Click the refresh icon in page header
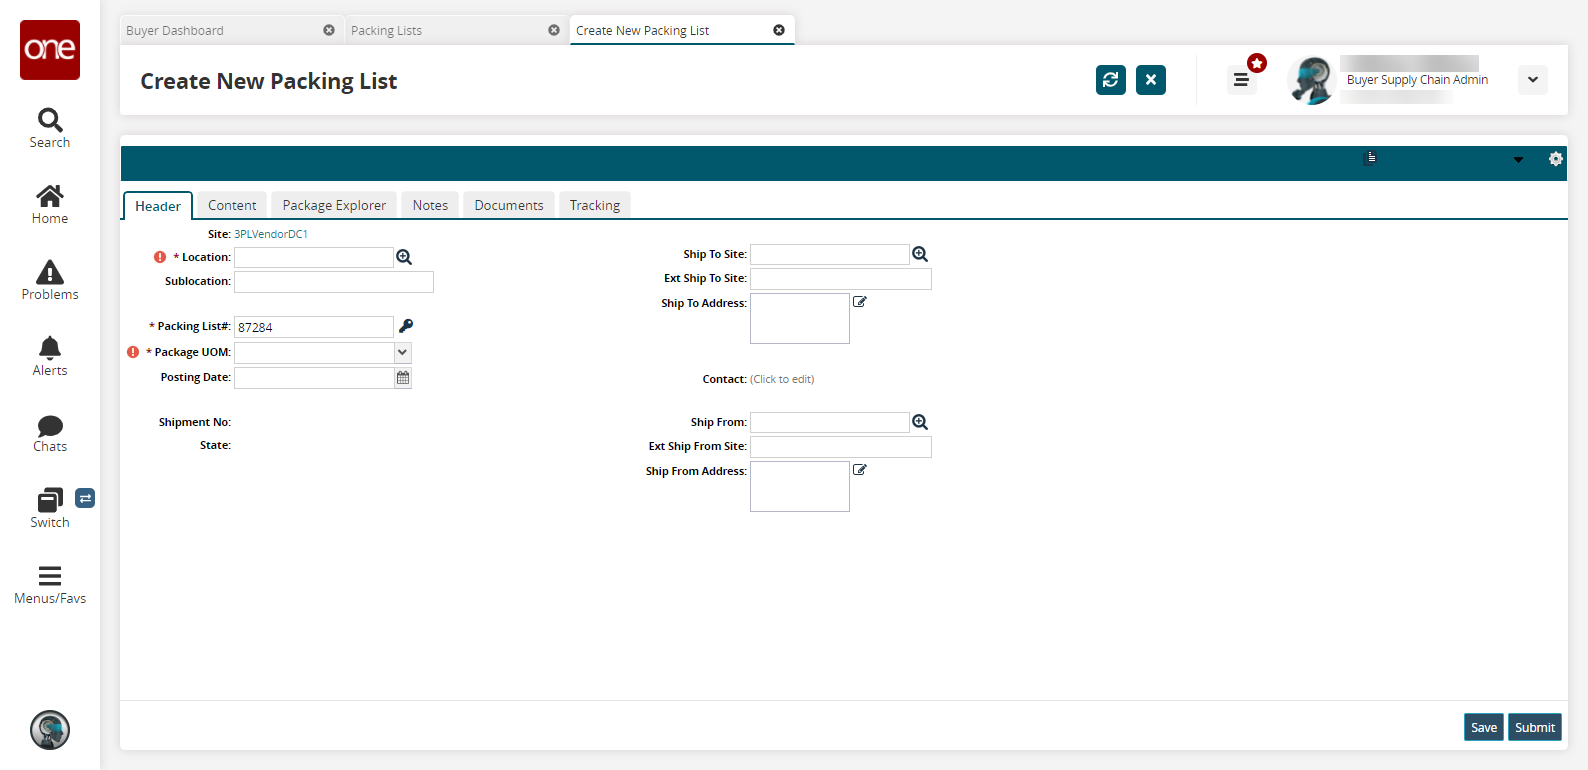The height and width of the screenshot is (770, 1588). [x=1110, y=80]
